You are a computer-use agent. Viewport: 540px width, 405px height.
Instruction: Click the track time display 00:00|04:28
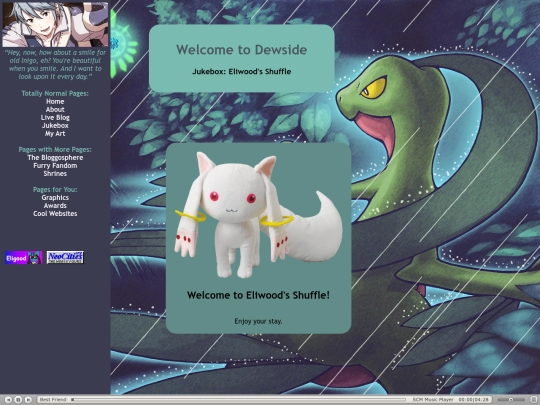point(474,399)
